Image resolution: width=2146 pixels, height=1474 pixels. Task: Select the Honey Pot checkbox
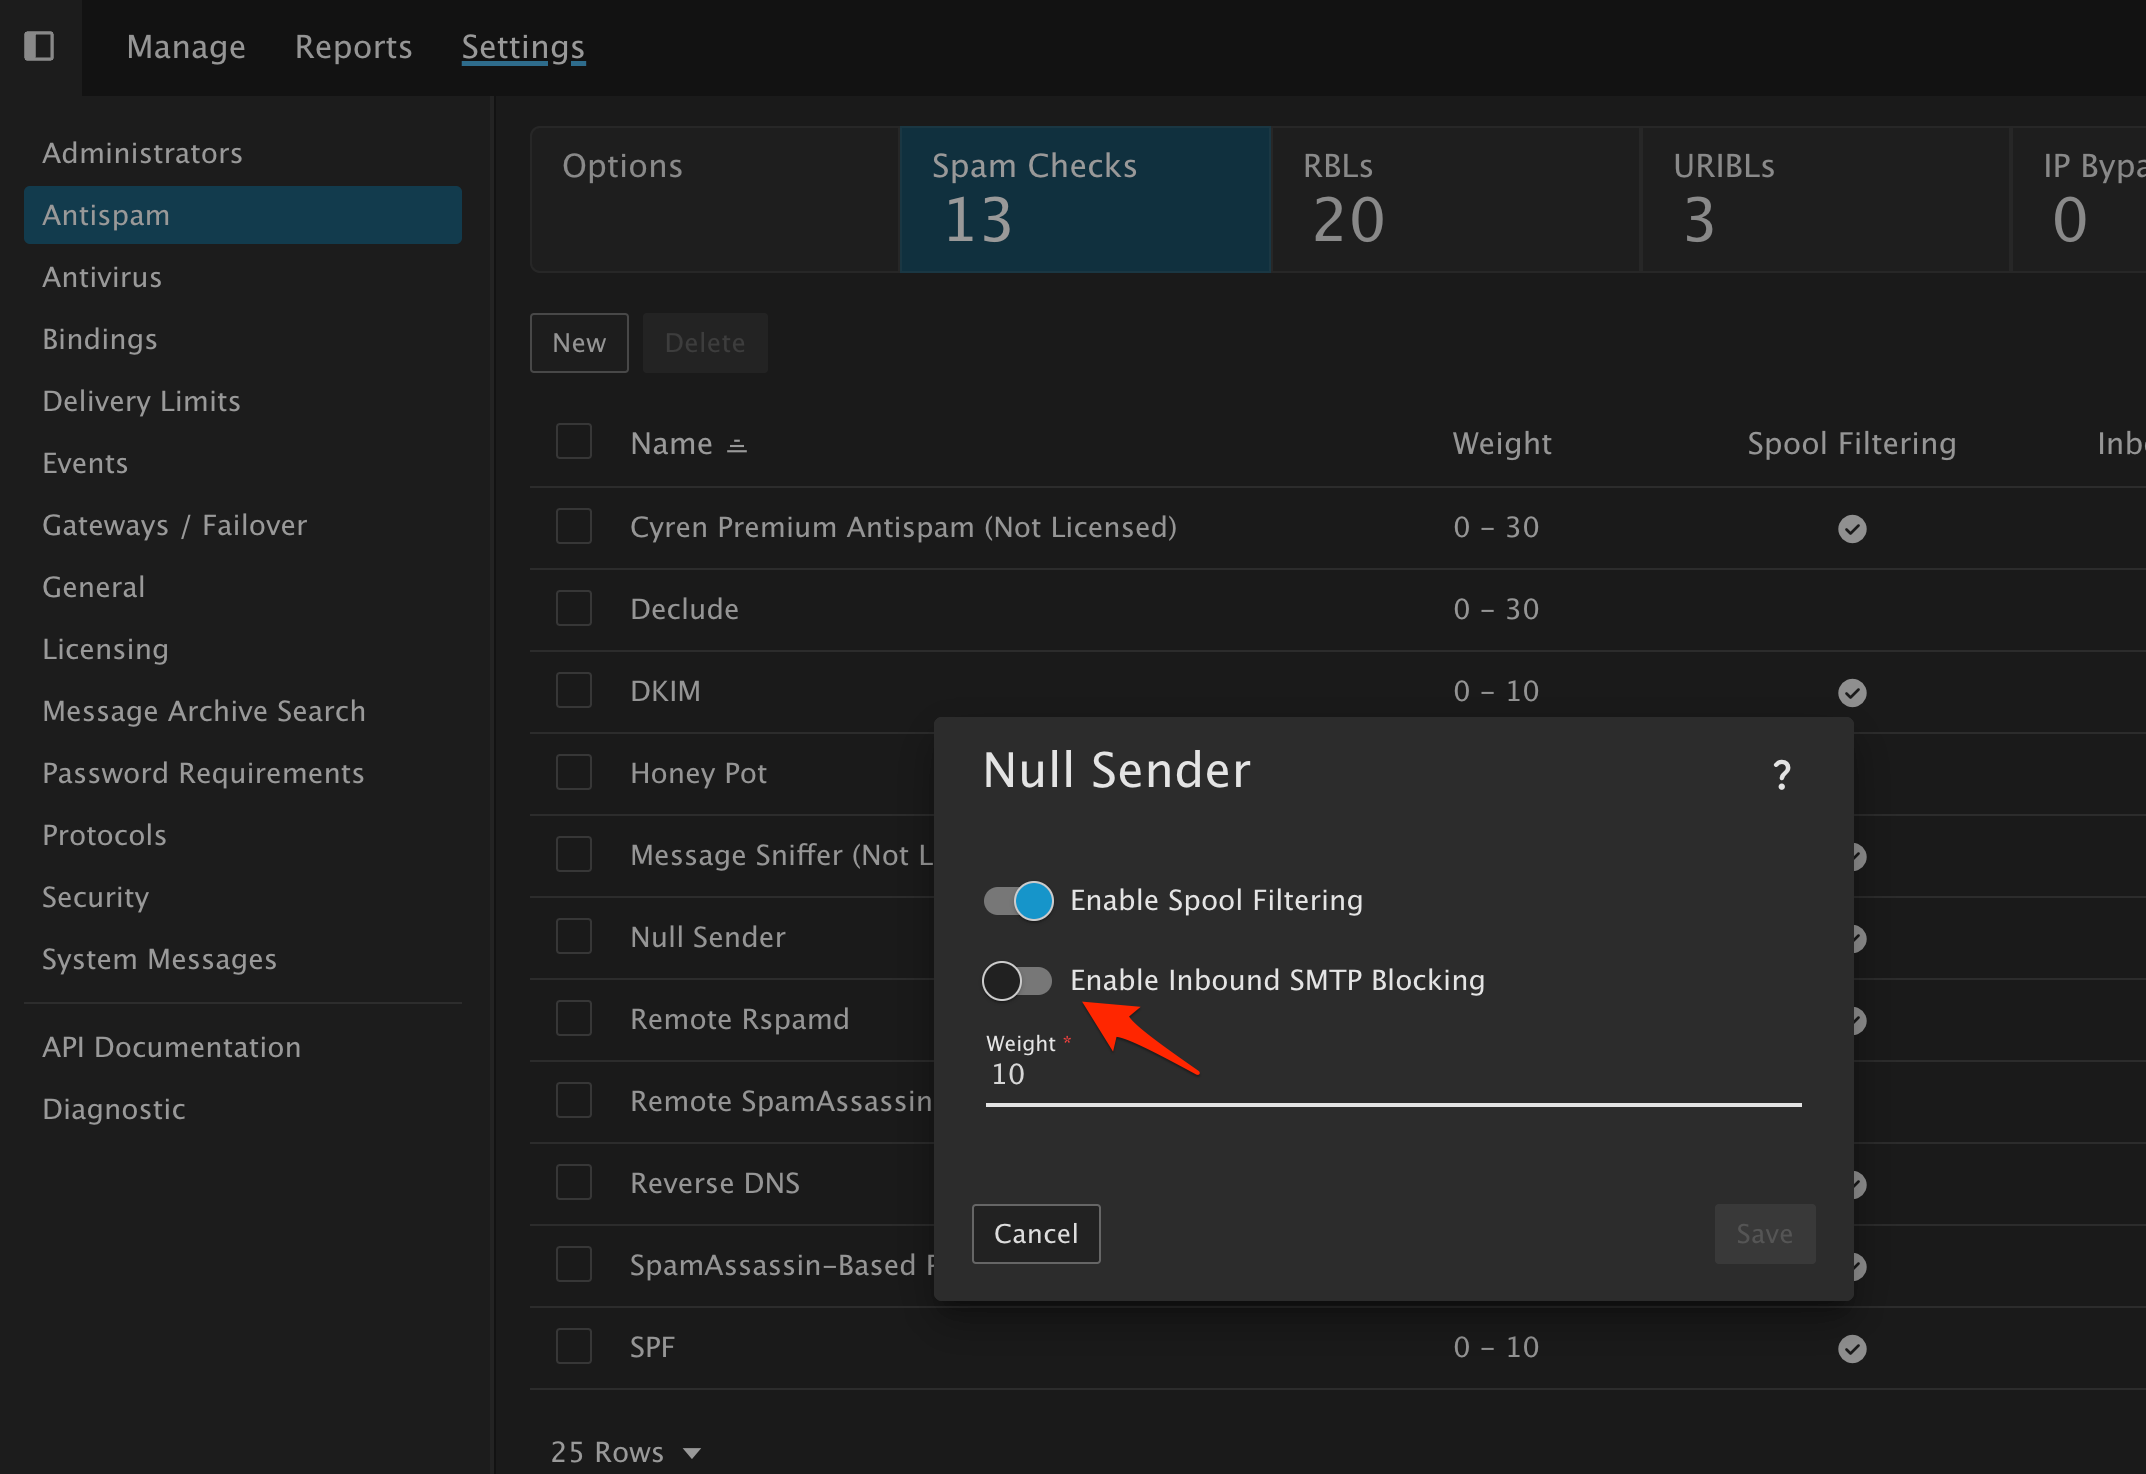[574, 772]
